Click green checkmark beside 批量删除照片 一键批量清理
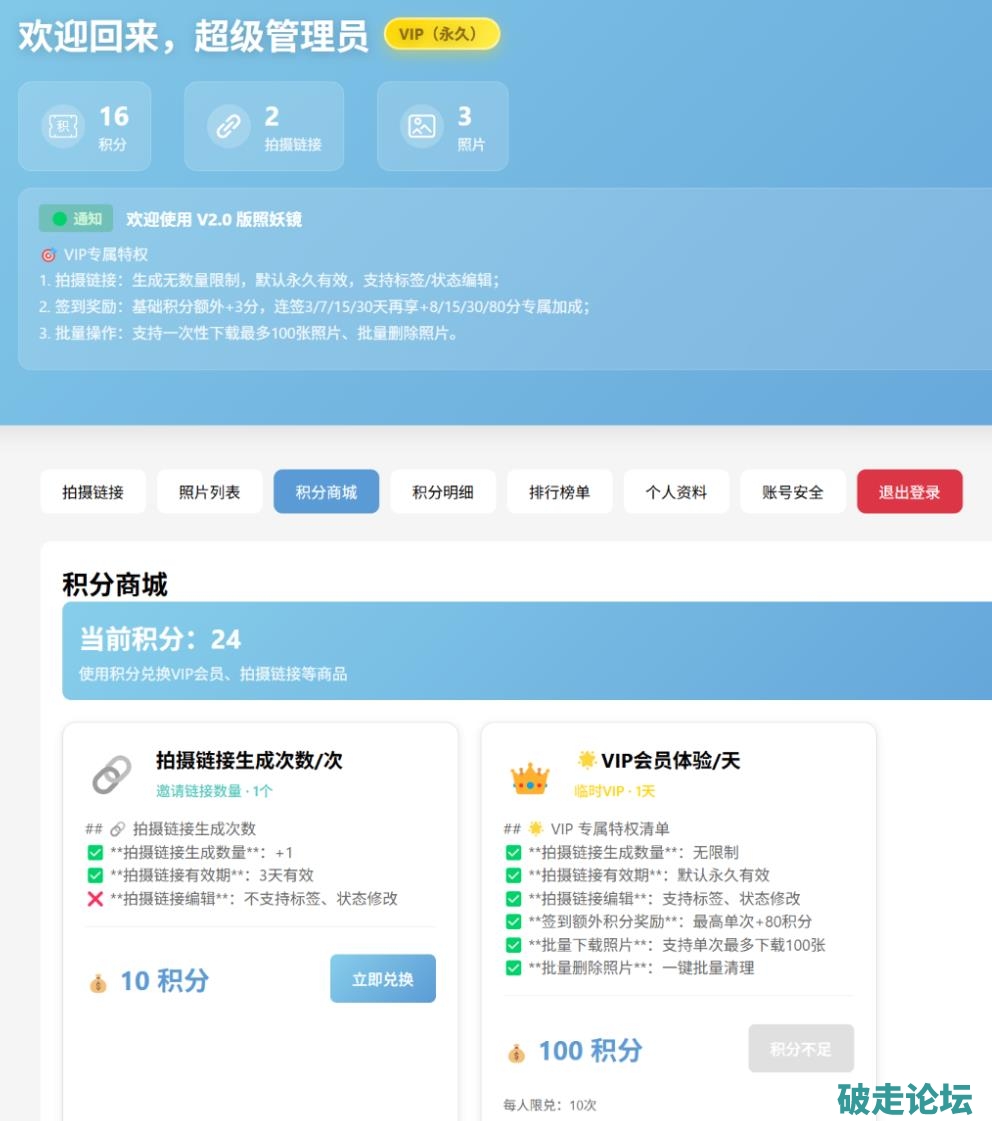Screen dimensions: 992x1121 pos(513,968)
